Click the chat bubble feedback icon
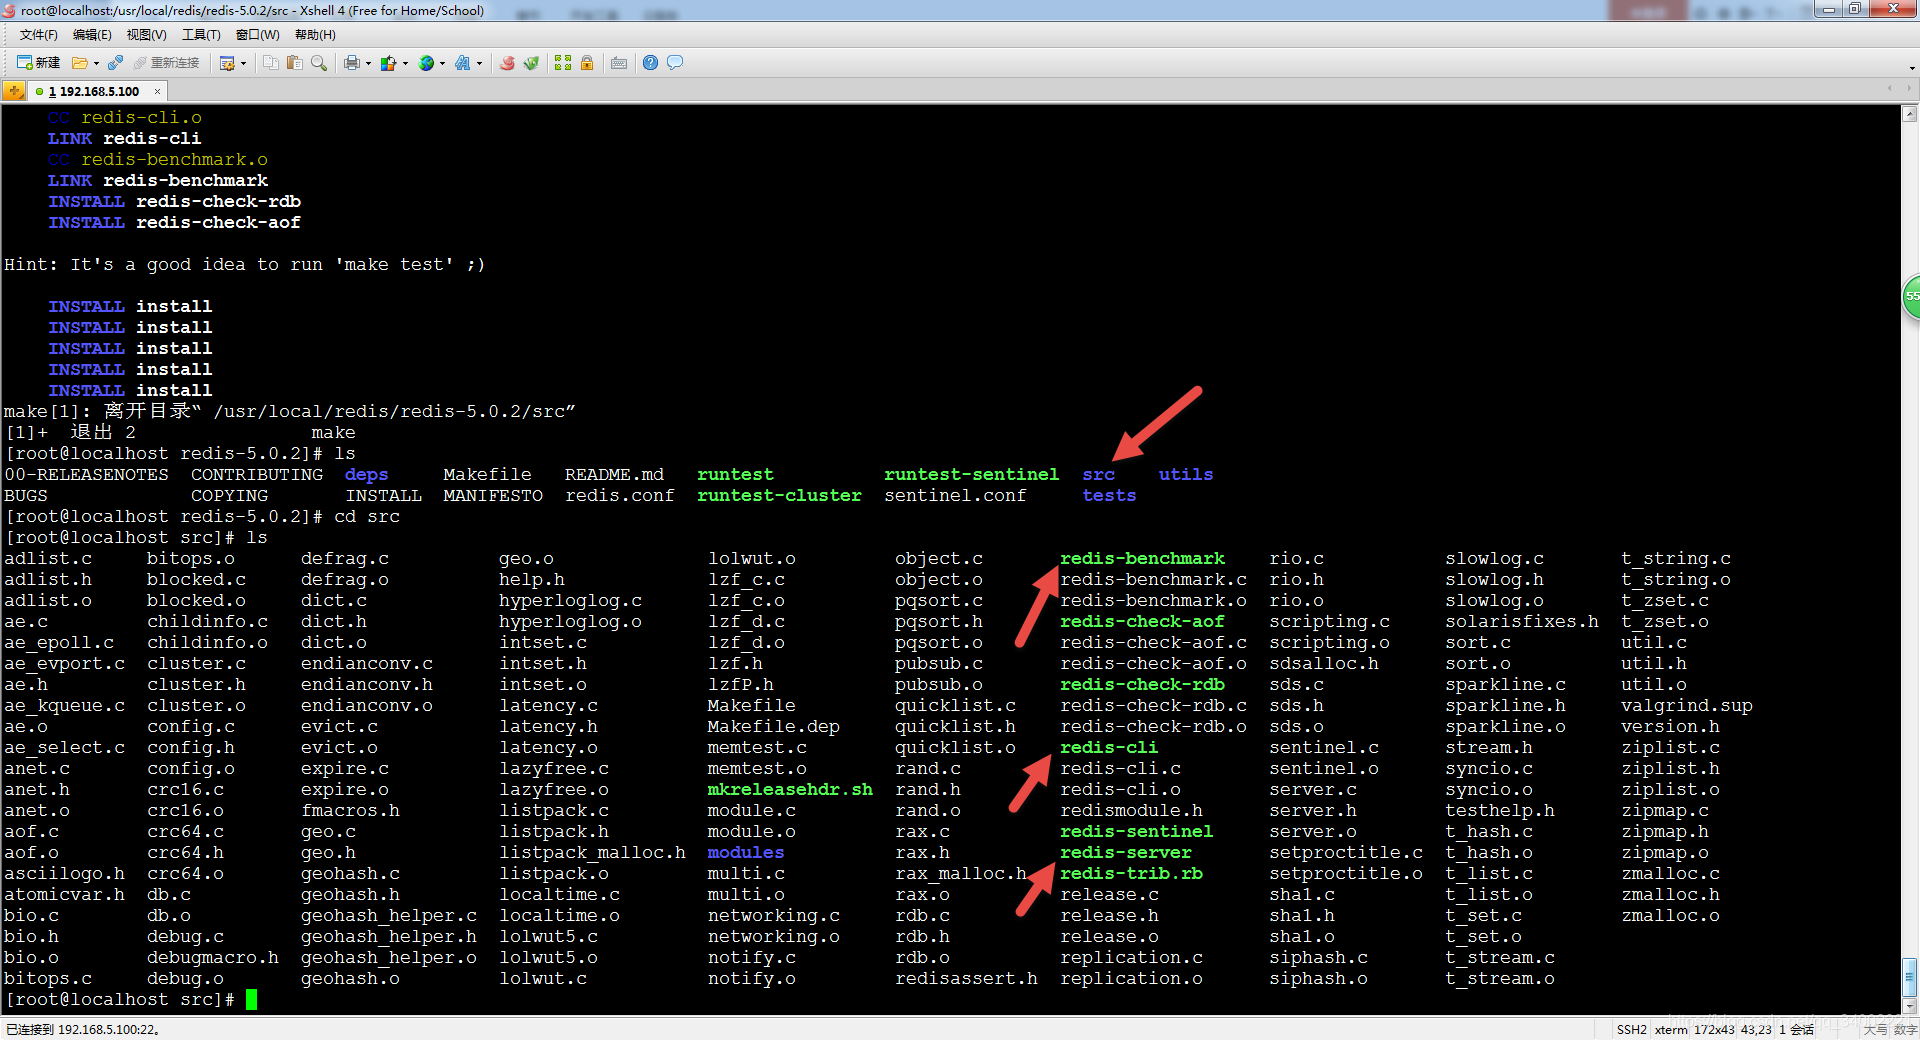This screenshot has width=1920, height=1040. (x=675, y=63)
